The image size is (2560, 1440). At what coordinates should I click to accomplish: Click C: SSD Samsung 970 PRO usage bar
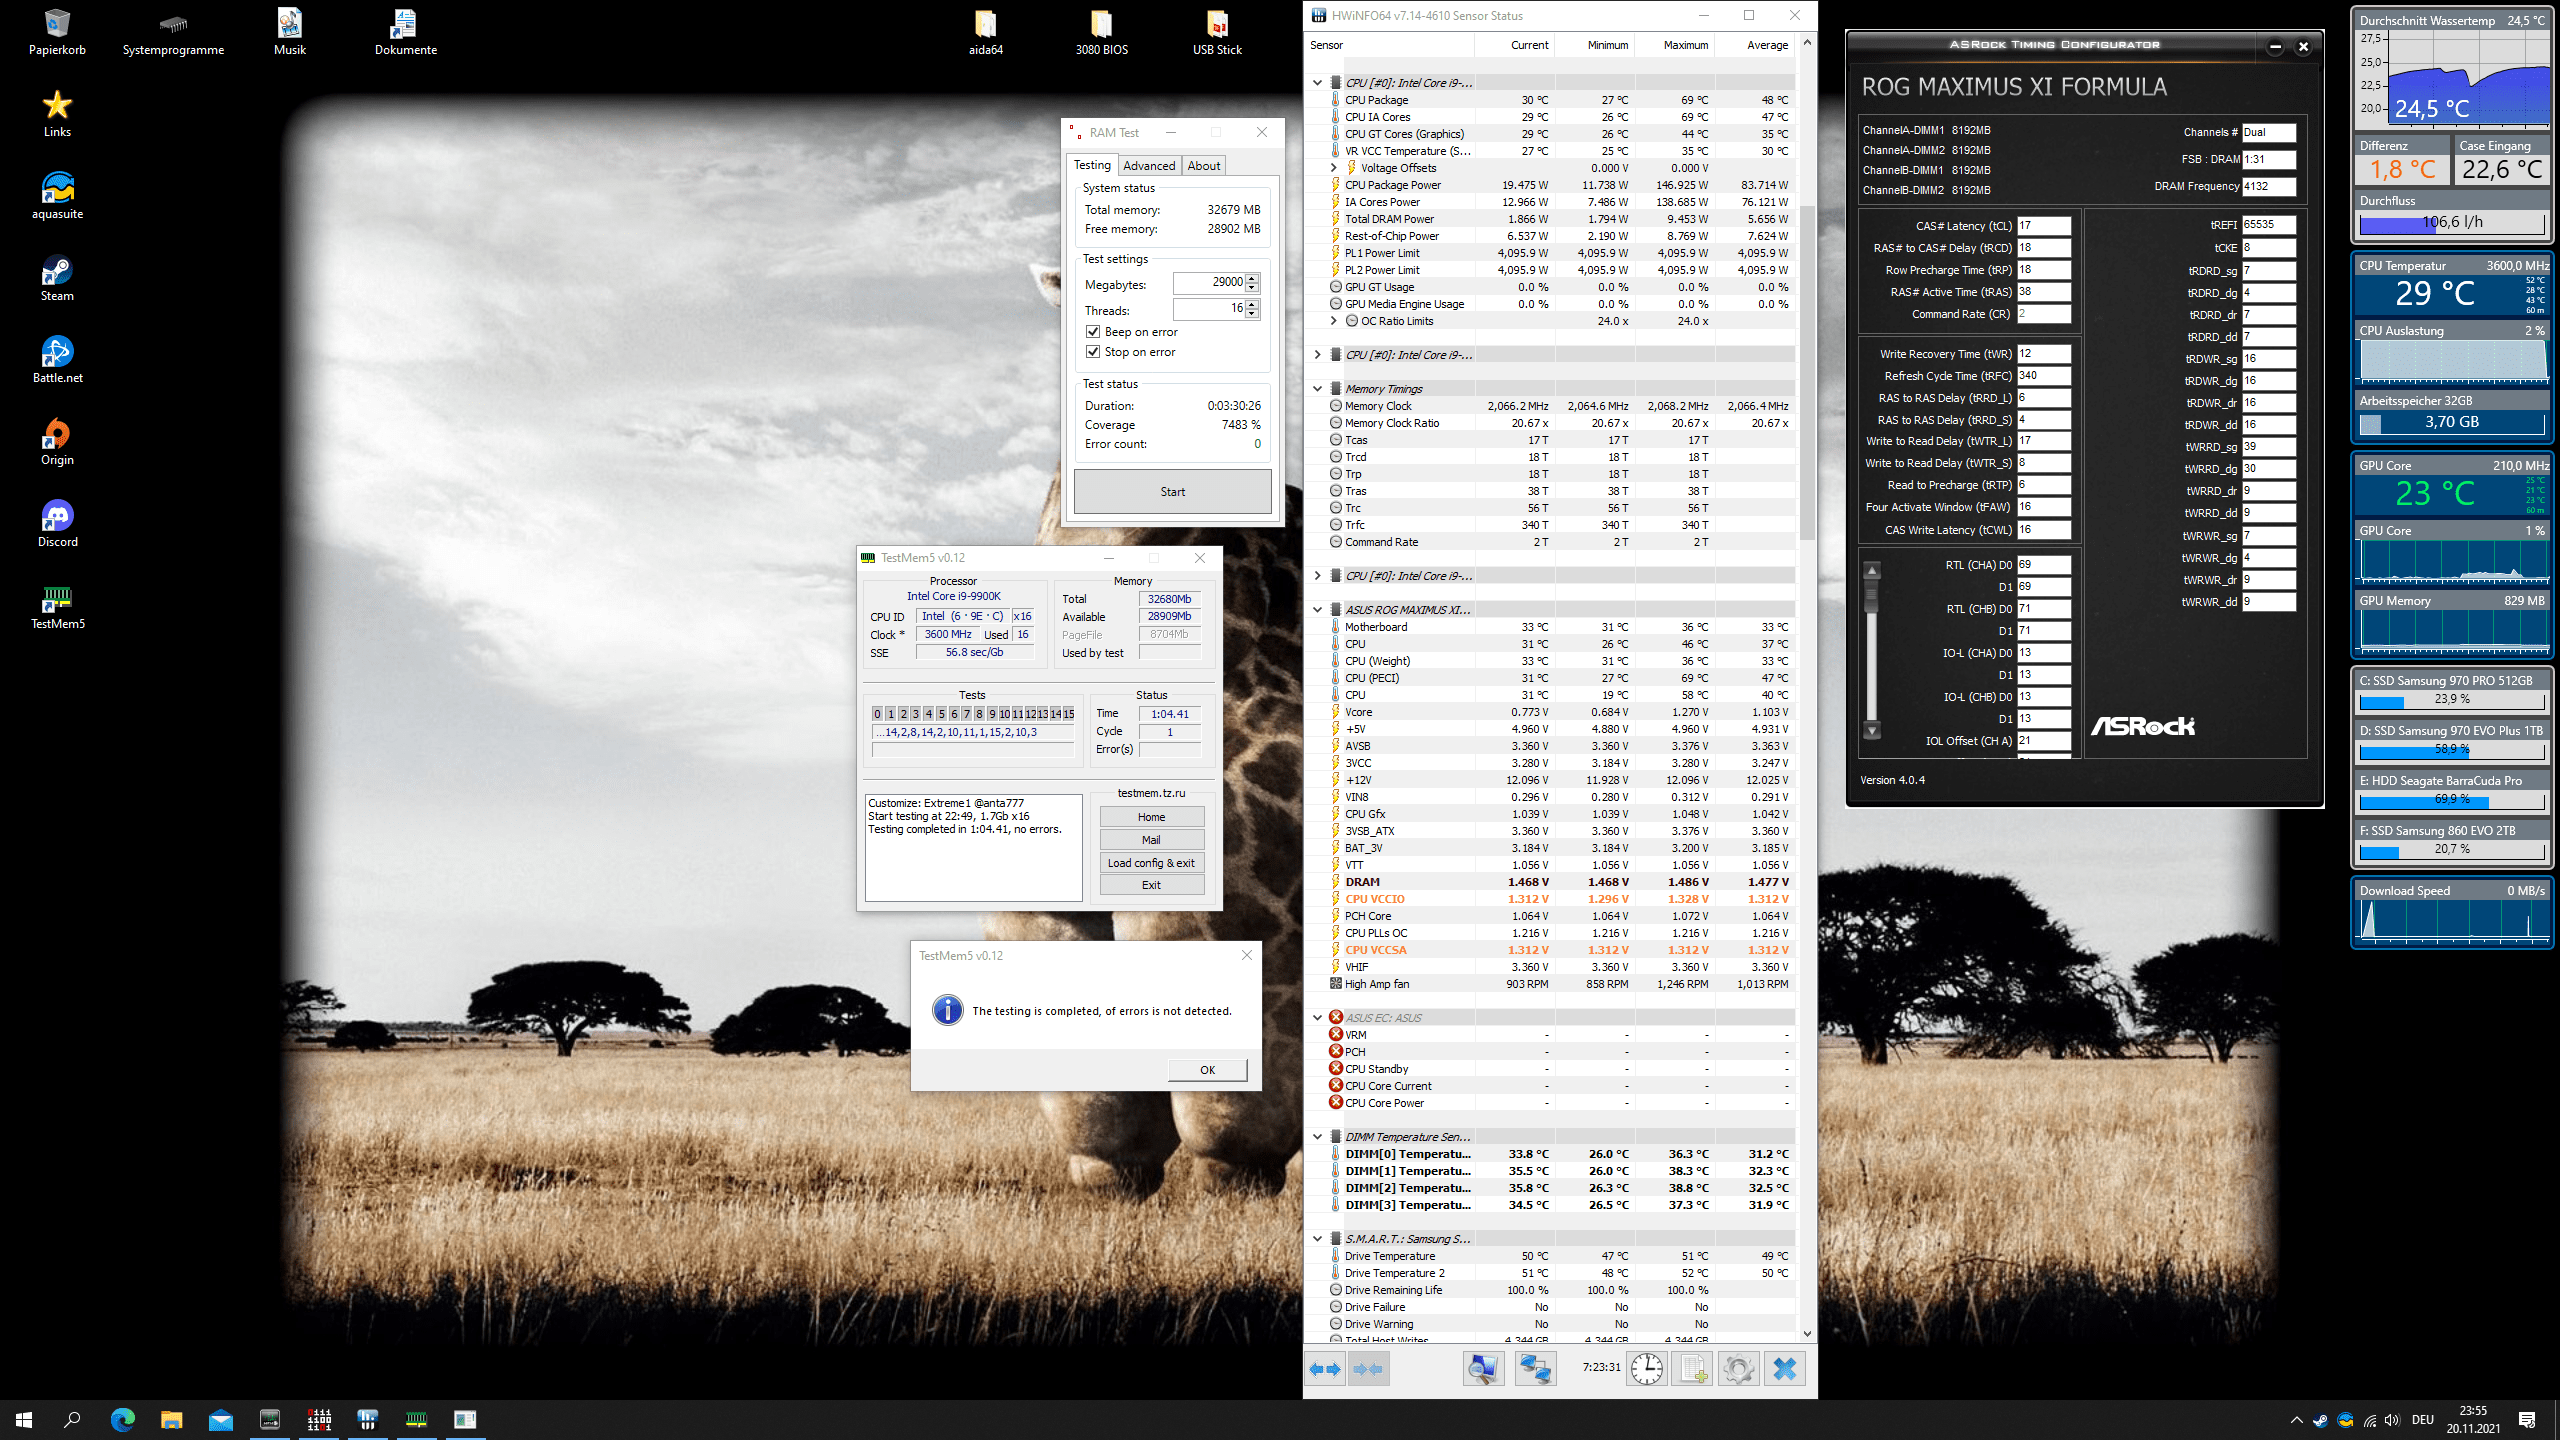tap(2452, 700)
